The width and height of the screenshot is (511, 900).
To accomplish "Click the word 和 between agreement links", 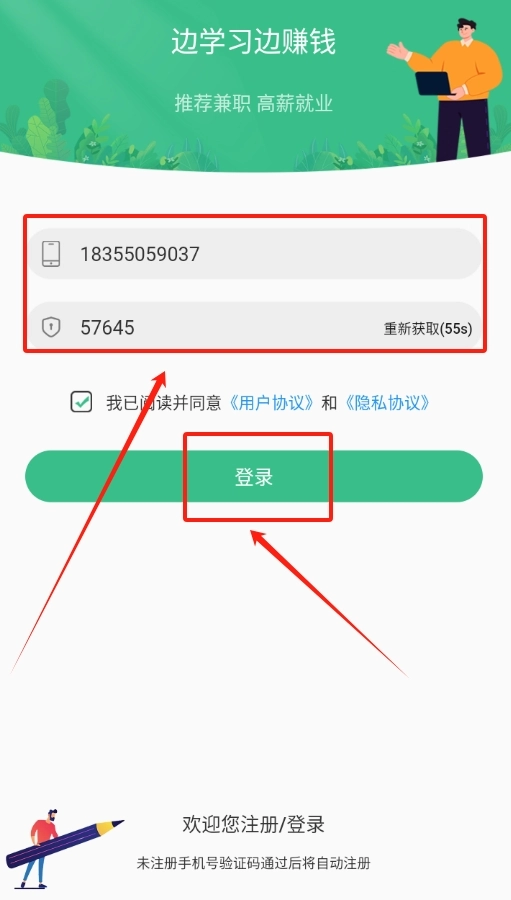I will tap(329, 403).
